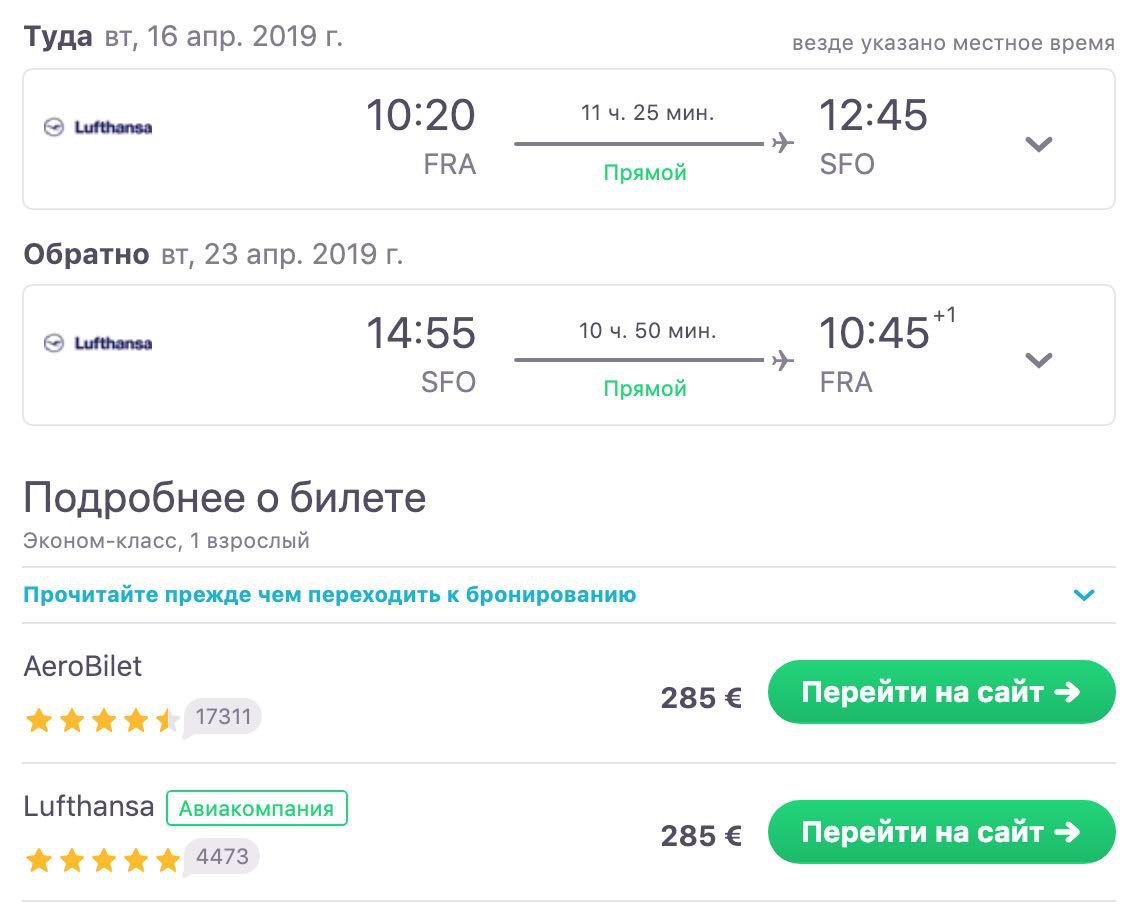
Task: Expand return flight details chevron
Action: pos(1039,360)
